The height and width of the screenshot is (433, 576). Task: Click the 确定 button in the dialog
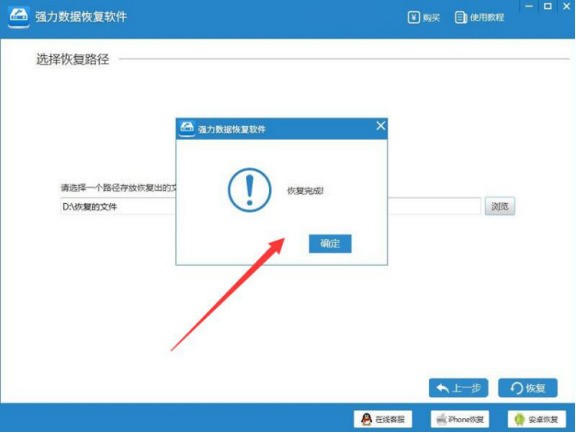330,243
